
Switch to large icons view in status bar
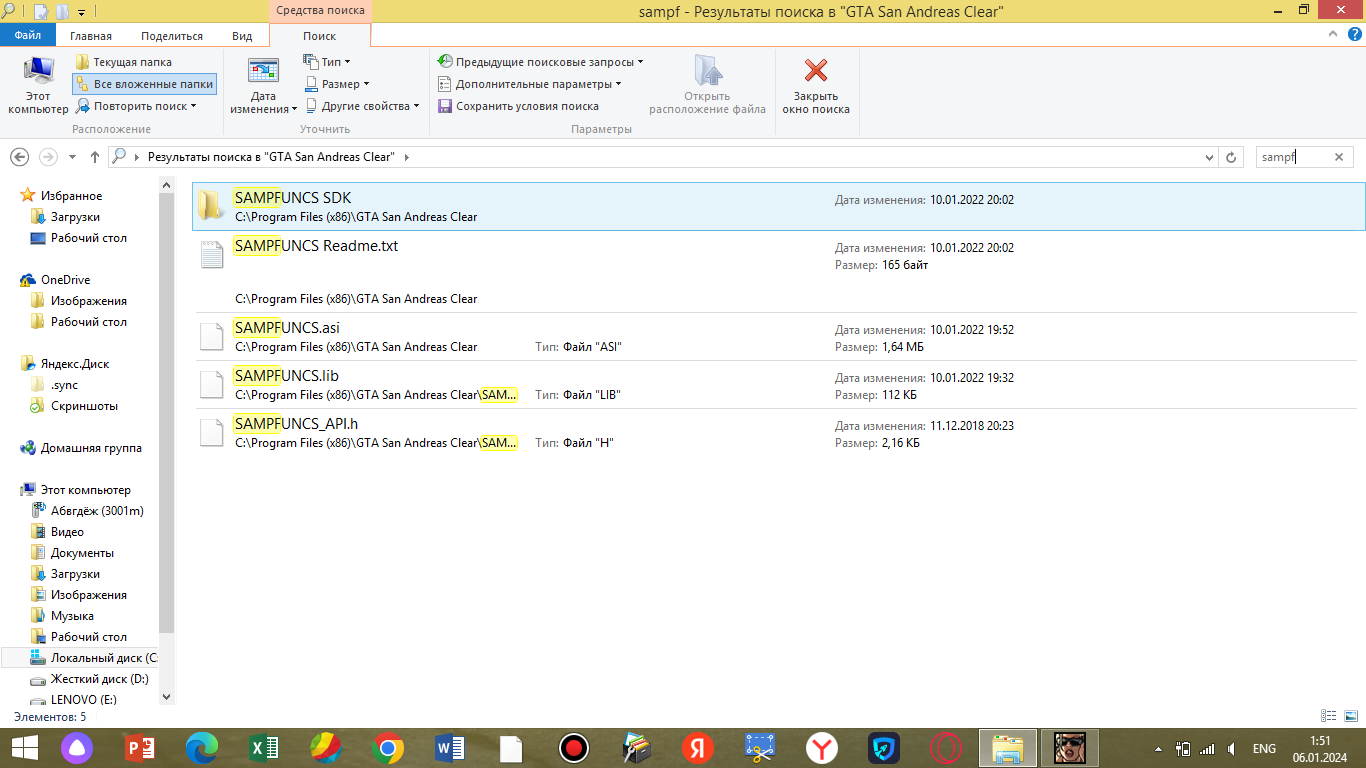point(1349,716)
